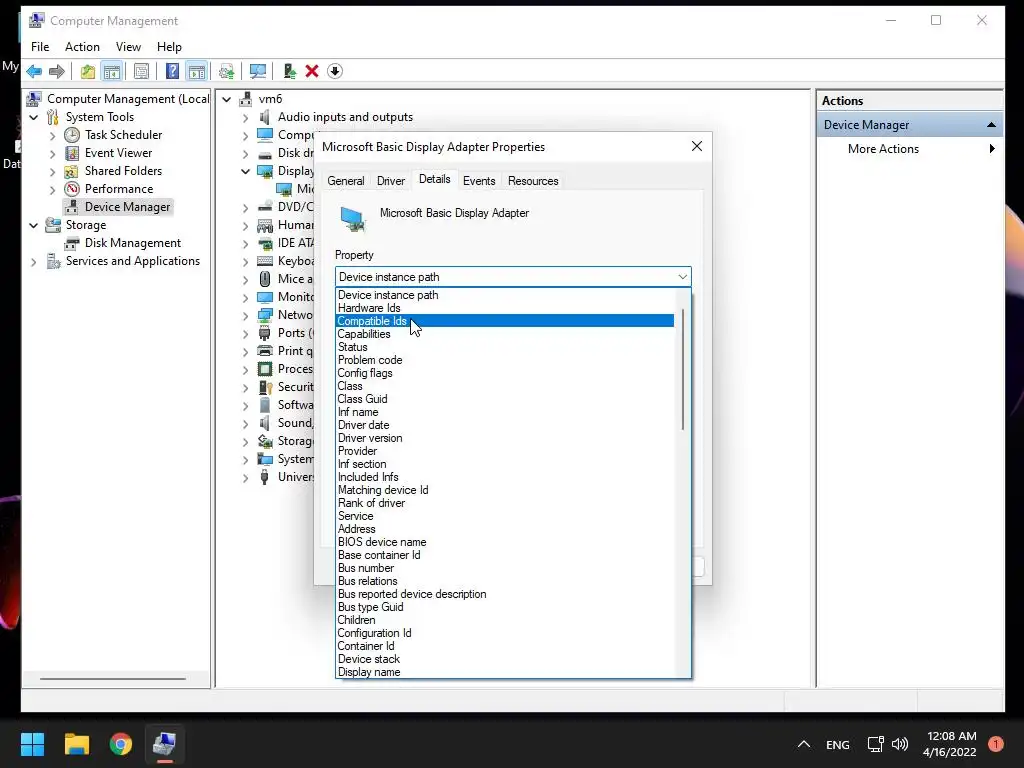Switch to the Resources tab
Screen dimensions: 1024x768
click(x=533, y=181)
